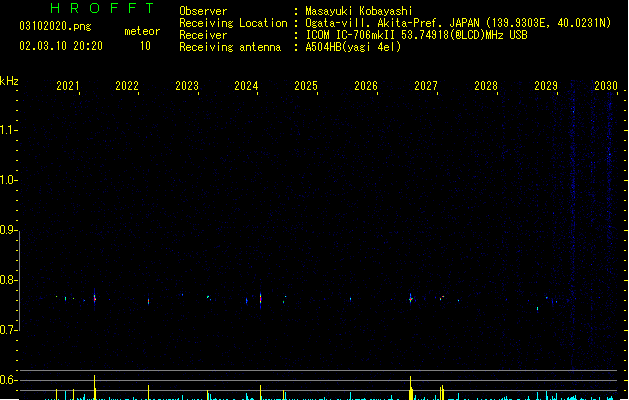Click the 1.0 kHz frequency label
This screenshot has width=629, height=400.
coord(8,180)
